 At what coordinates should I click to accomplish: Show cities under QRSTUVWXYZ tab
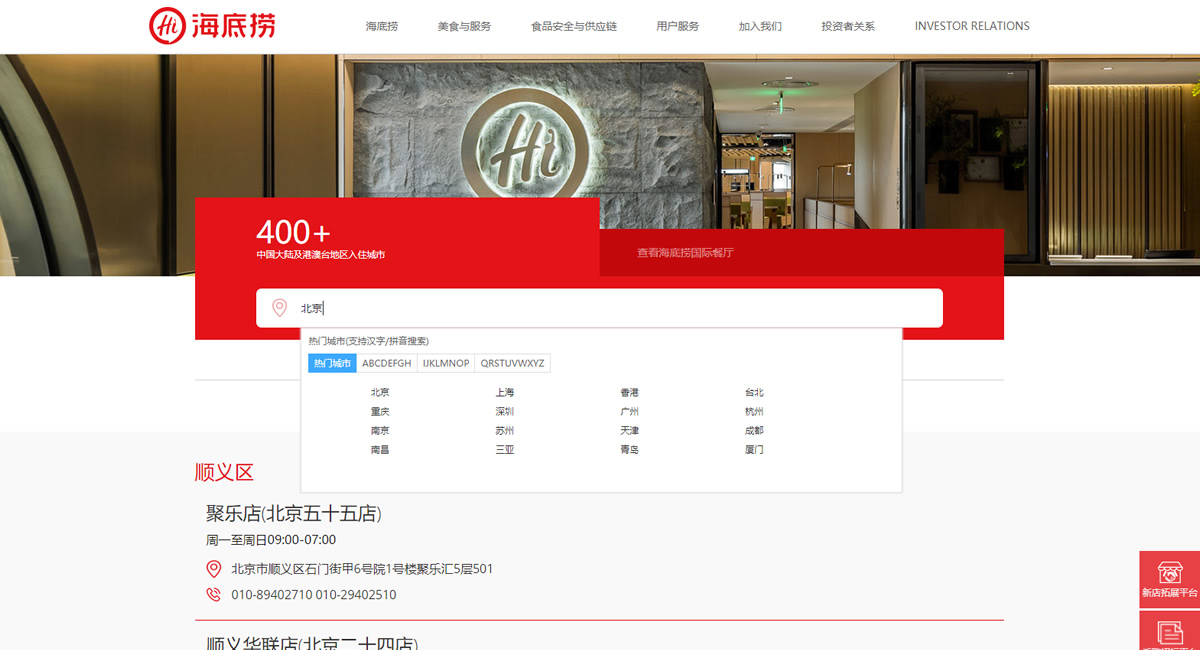[512, 363]
